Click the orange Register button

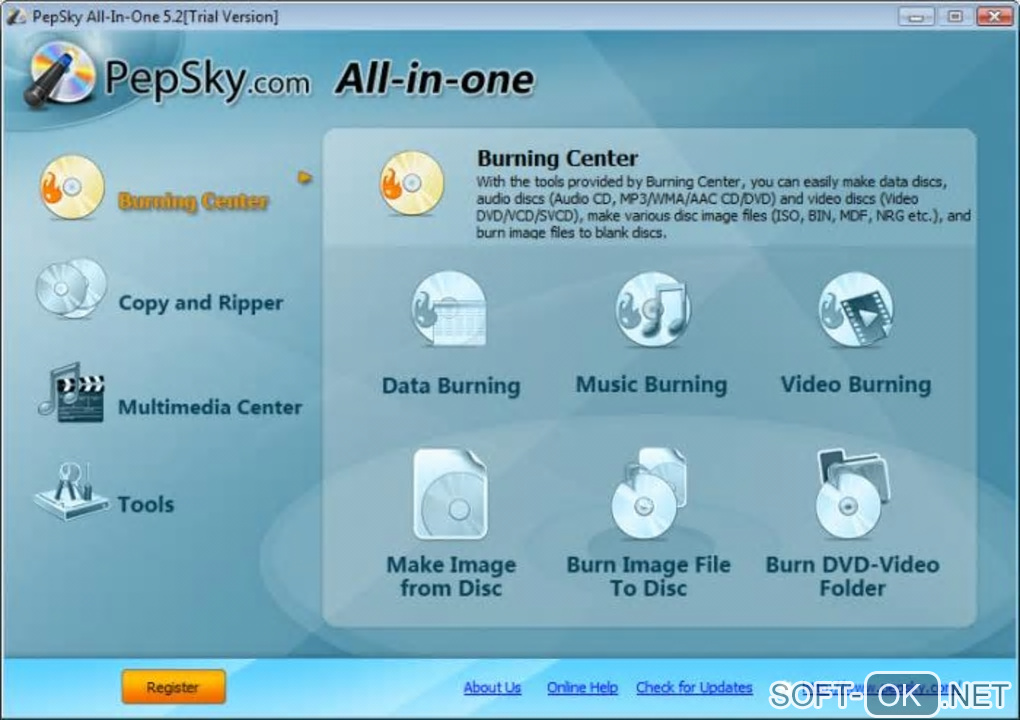click(173, 687)
